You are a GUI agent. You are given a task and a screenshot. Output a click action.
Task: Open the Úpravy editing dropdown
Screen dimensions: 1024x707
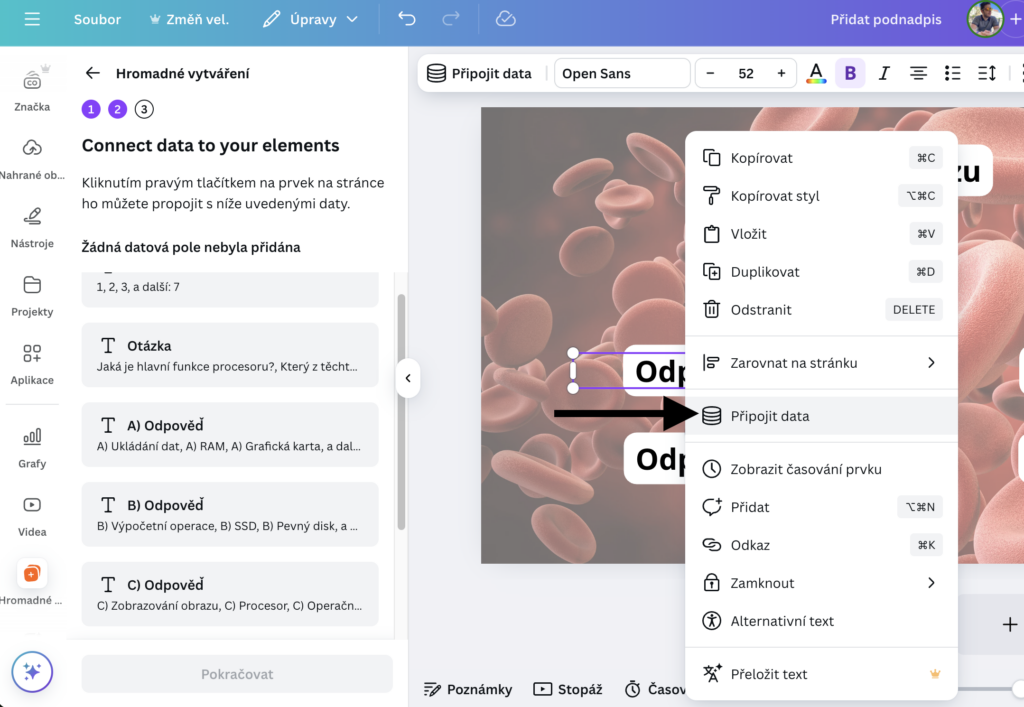310,20
